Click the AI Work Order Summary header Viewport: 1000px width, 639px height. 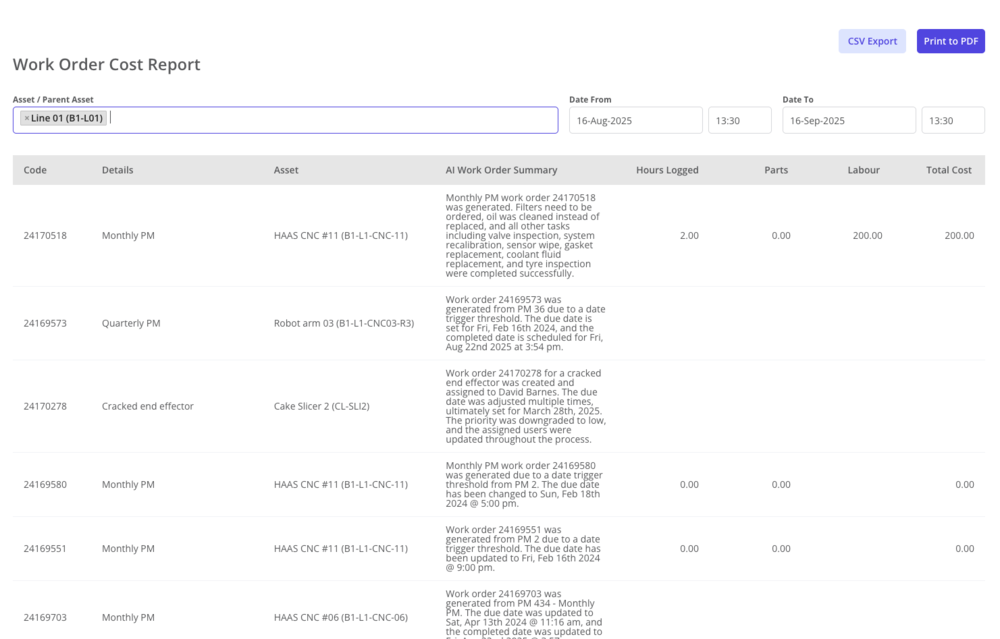501,170
